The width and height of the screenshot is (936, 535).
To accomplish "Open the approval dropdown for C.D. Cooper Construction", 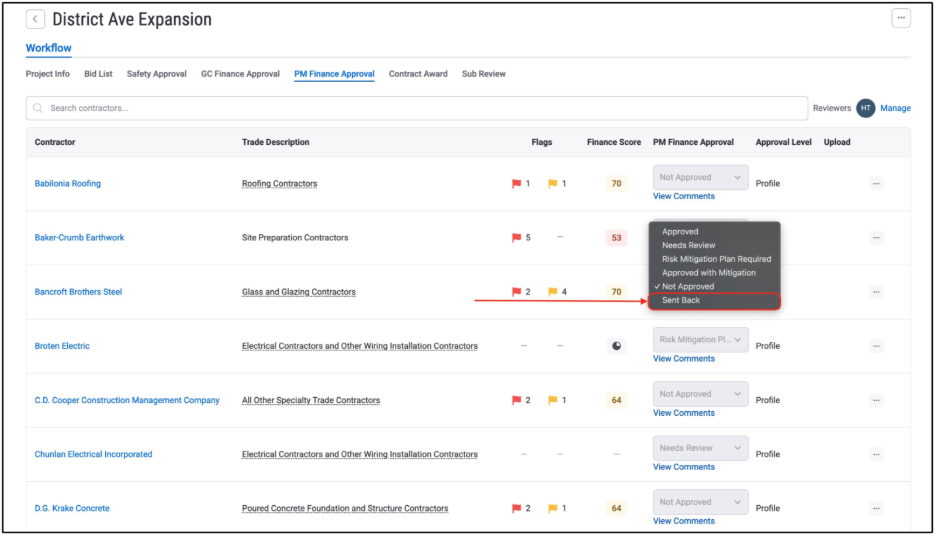I will click(700, 394).
